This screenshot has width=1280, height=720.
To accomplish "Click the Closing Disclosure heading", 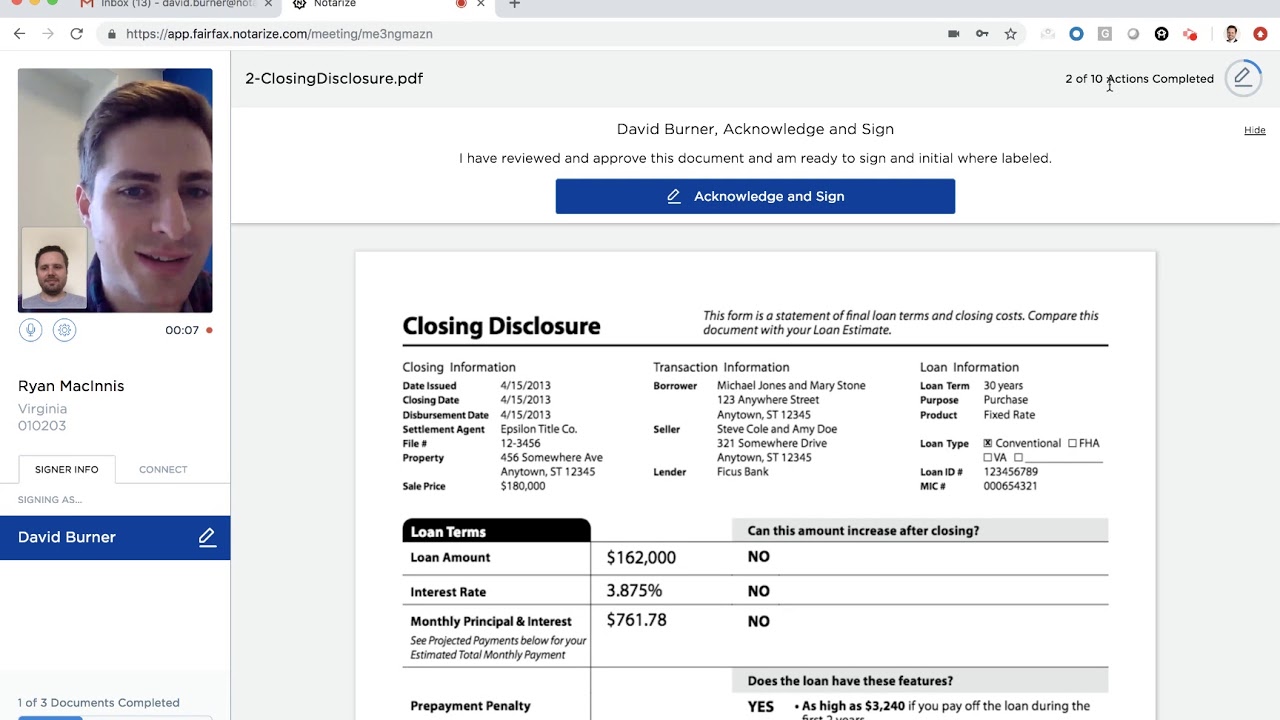I will pos(501,326).
